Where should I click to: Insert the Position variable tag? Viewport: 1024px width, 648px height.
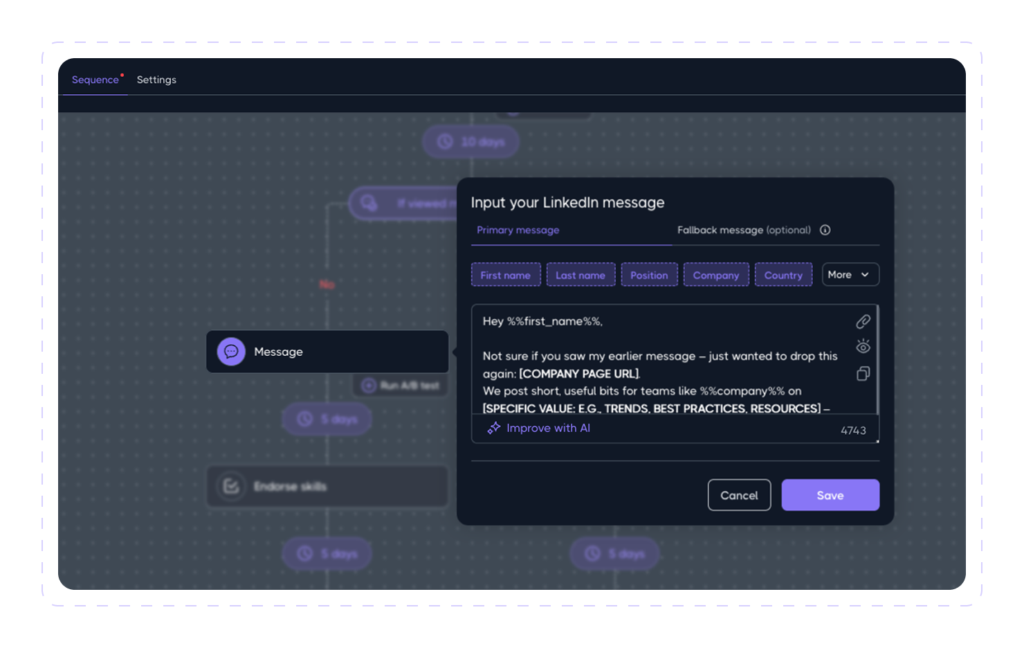[x=649, y=275]
